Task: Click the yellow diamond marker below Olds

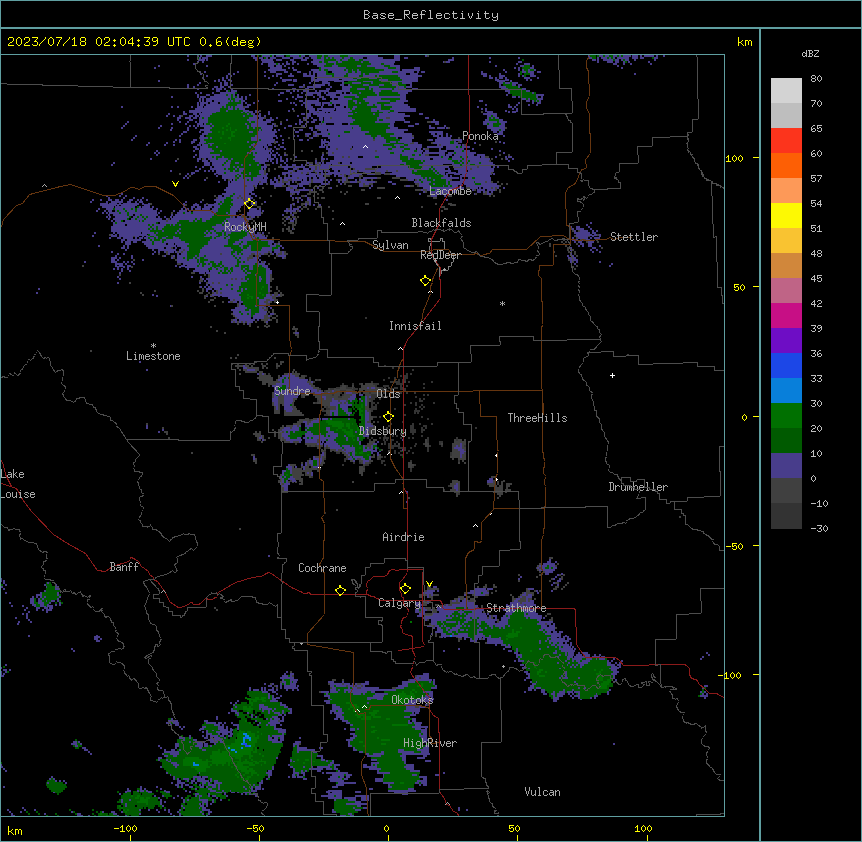Action: click(388, 417)
